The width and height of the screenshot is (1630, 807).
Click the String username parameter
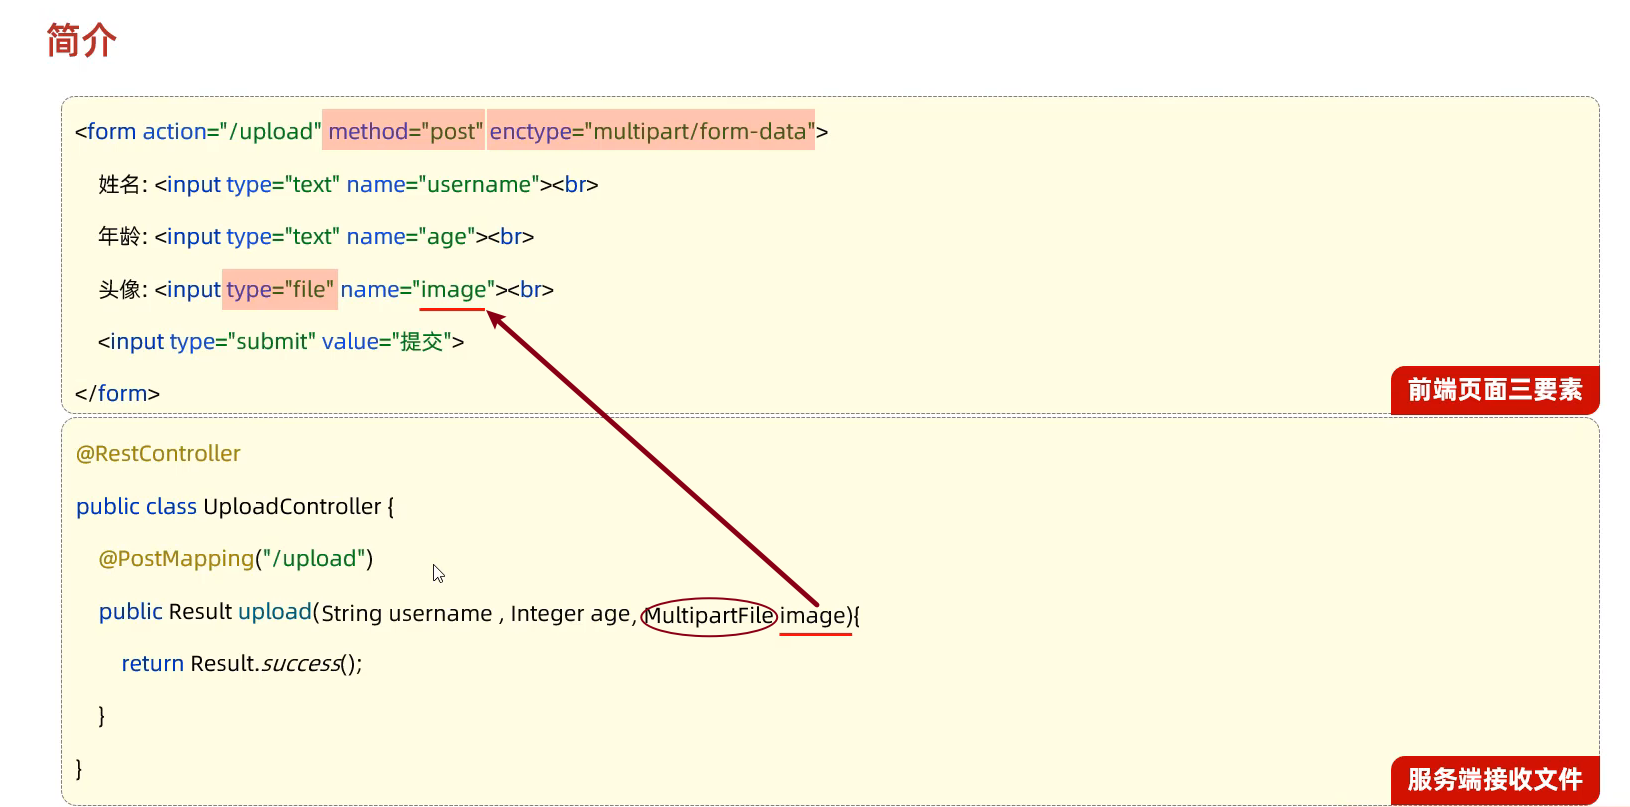[x=406, y=613]
